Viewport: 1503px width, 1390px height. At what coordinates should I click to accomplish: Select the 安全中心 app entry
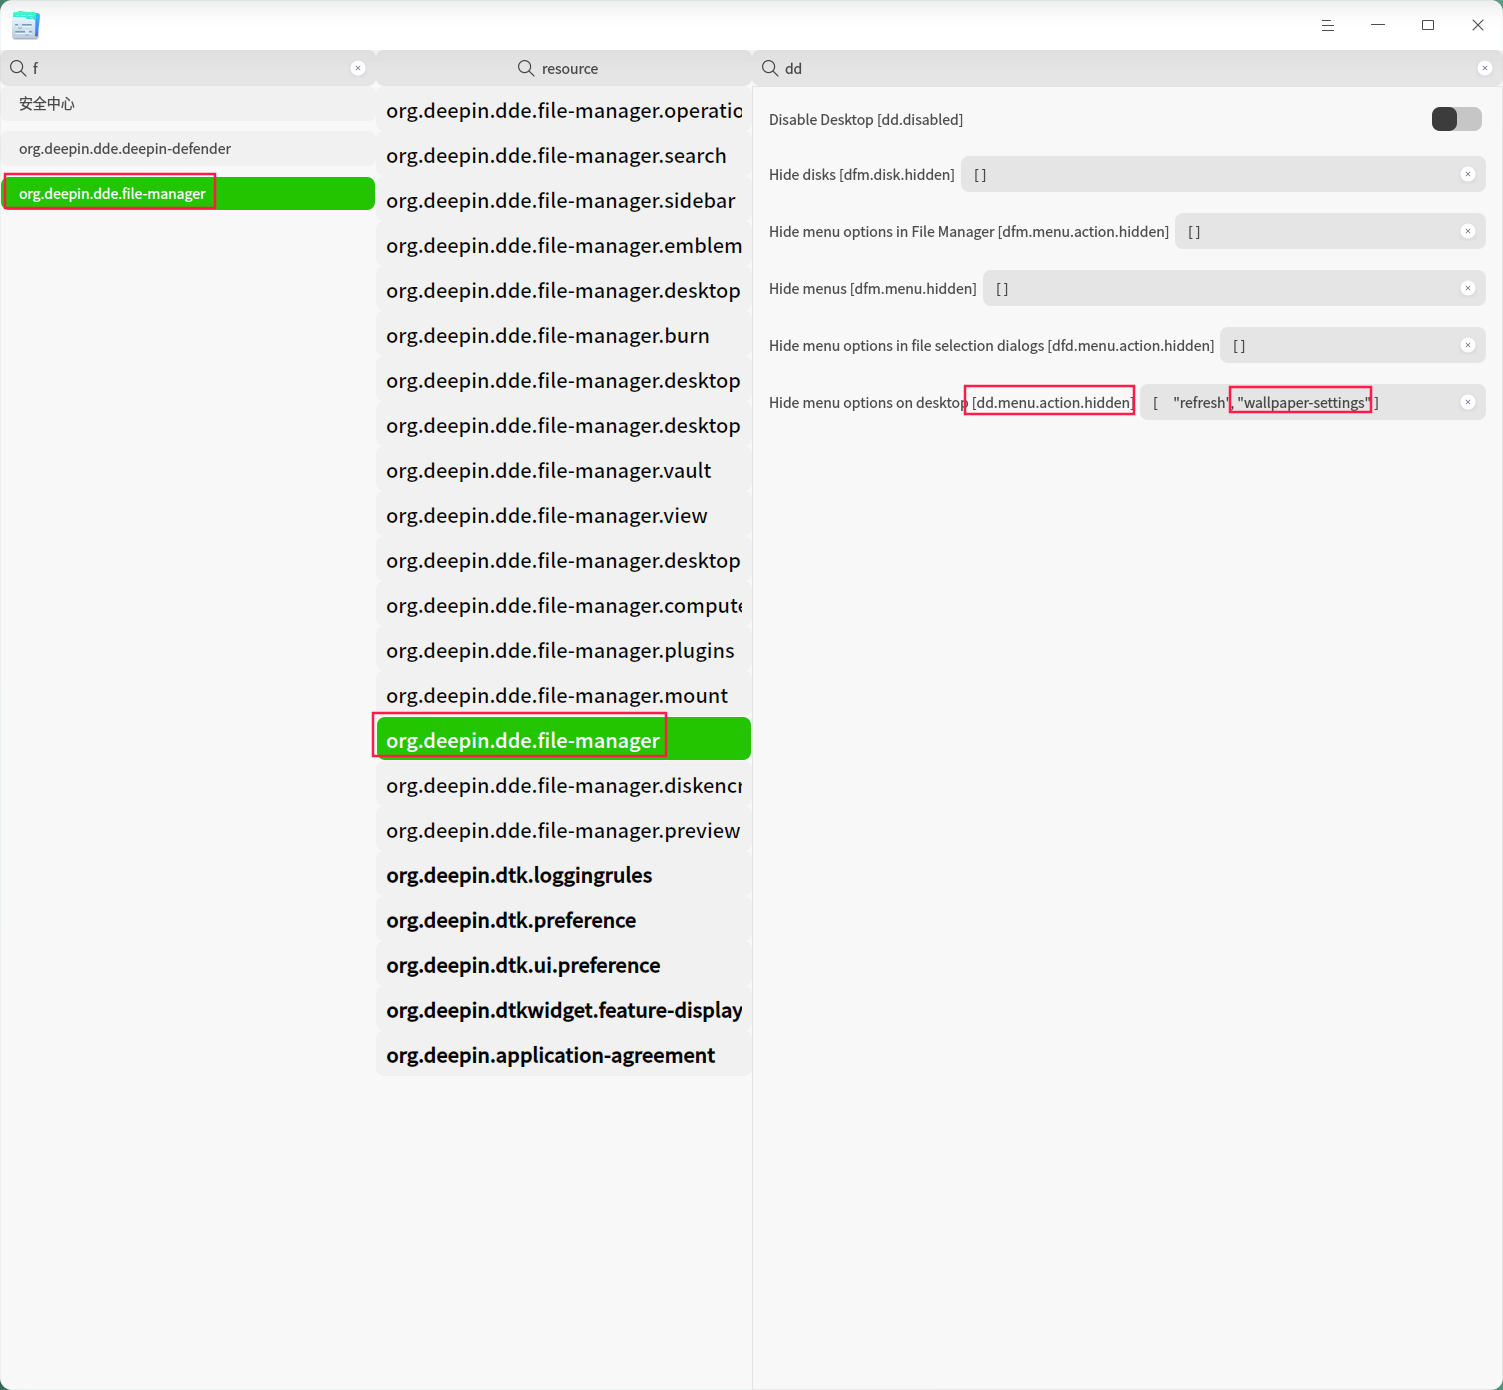[188, 104]
